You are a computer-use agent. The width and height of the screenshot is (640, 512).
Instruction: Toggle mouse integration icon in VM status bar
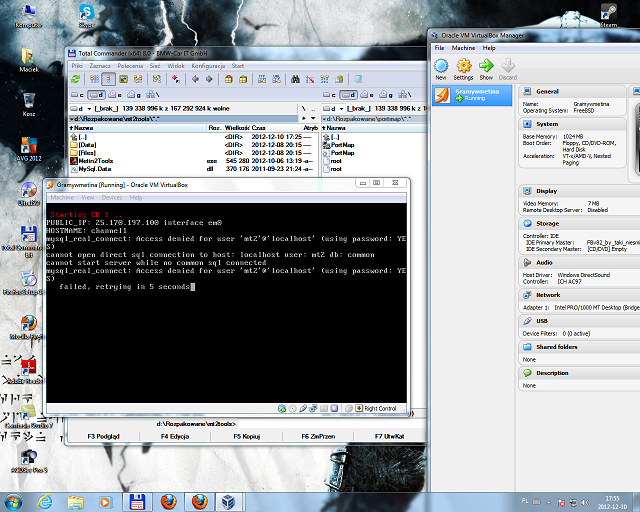click(x=349, y=408)
